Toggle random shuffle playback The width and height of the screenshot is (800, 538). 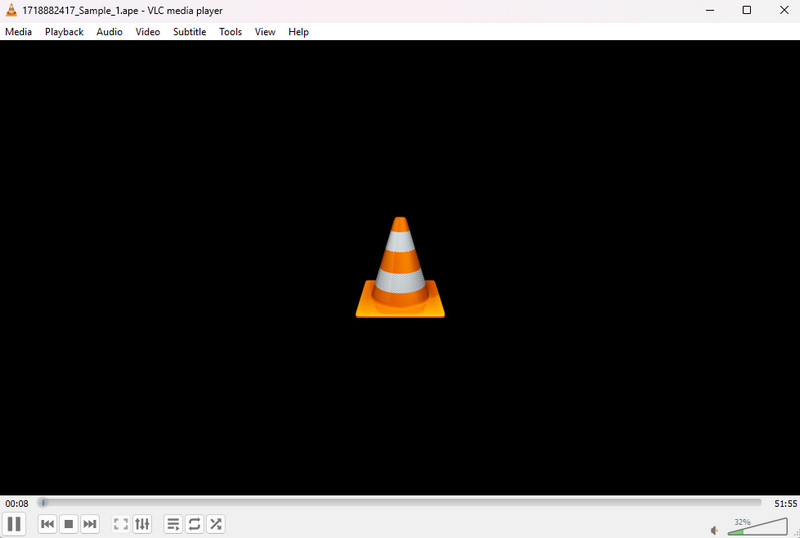(x=216, y=524)
